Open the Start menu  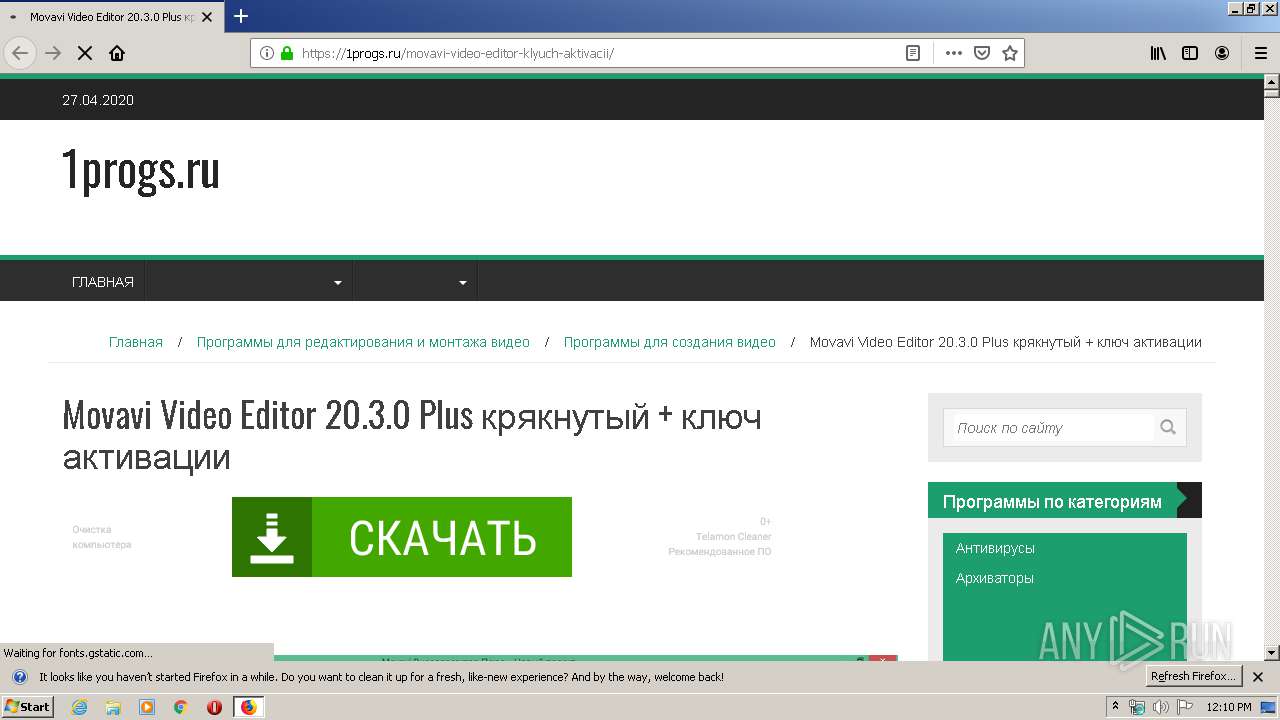point(28,707)
